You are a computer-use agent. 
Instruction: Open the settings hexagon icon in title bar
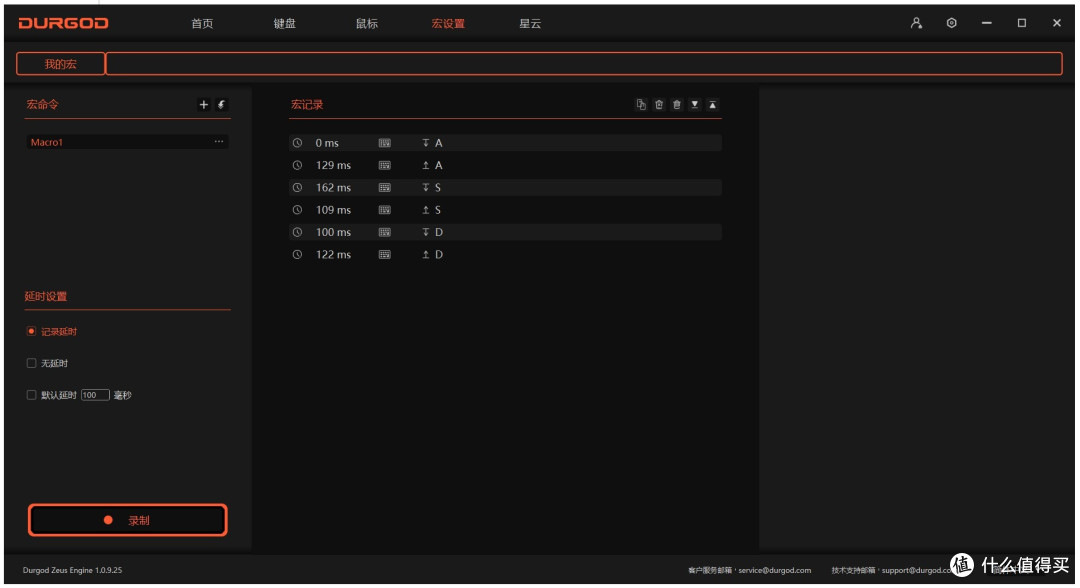pos(951,23)
